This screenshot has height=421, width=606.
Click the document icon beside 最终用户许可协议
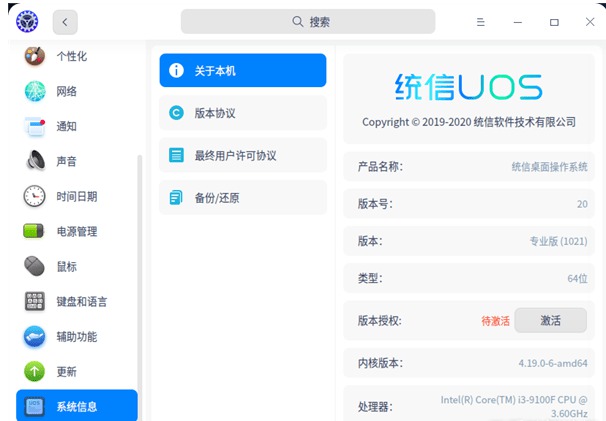(x=176, y=155)
